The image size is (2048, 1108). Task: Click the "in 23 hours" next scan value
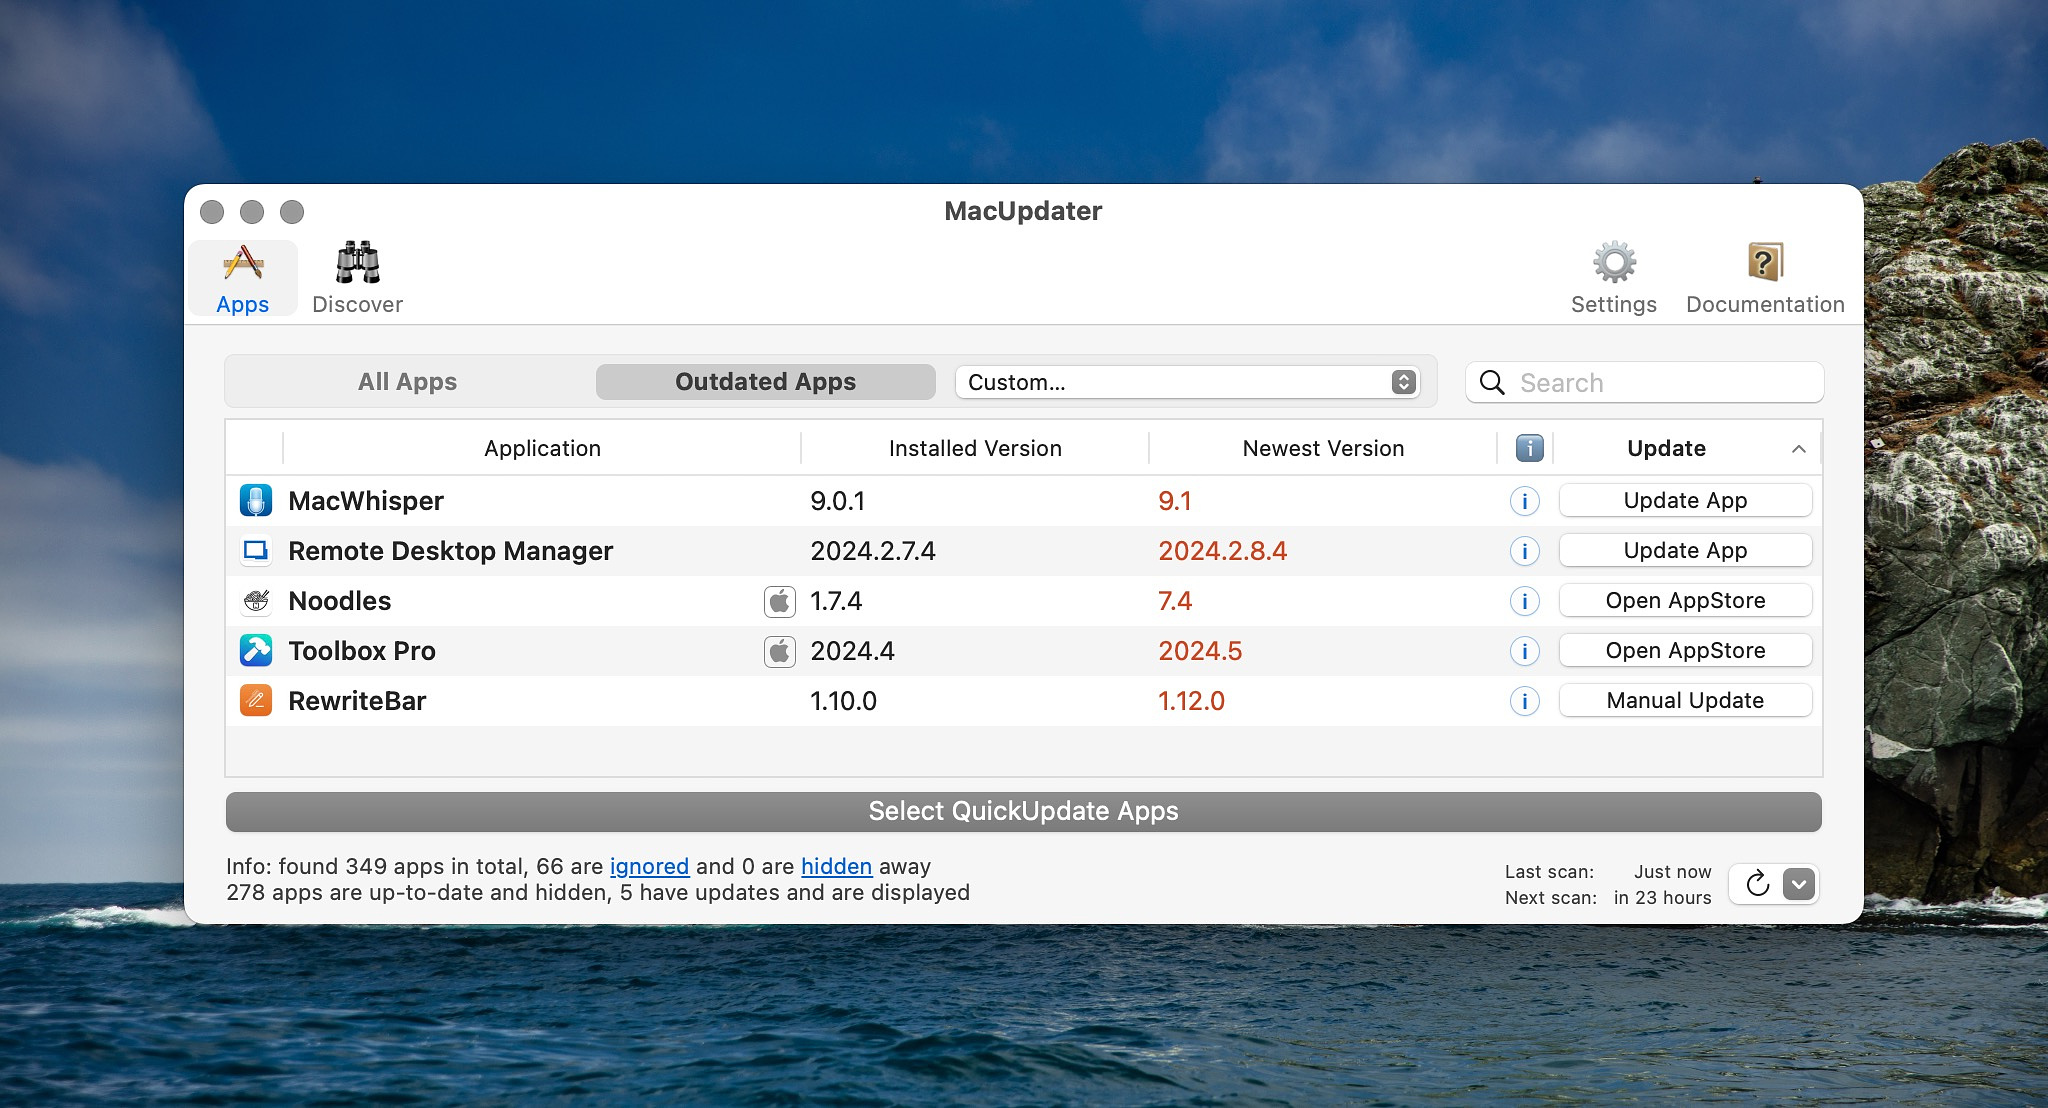[x=1662, y=898]
